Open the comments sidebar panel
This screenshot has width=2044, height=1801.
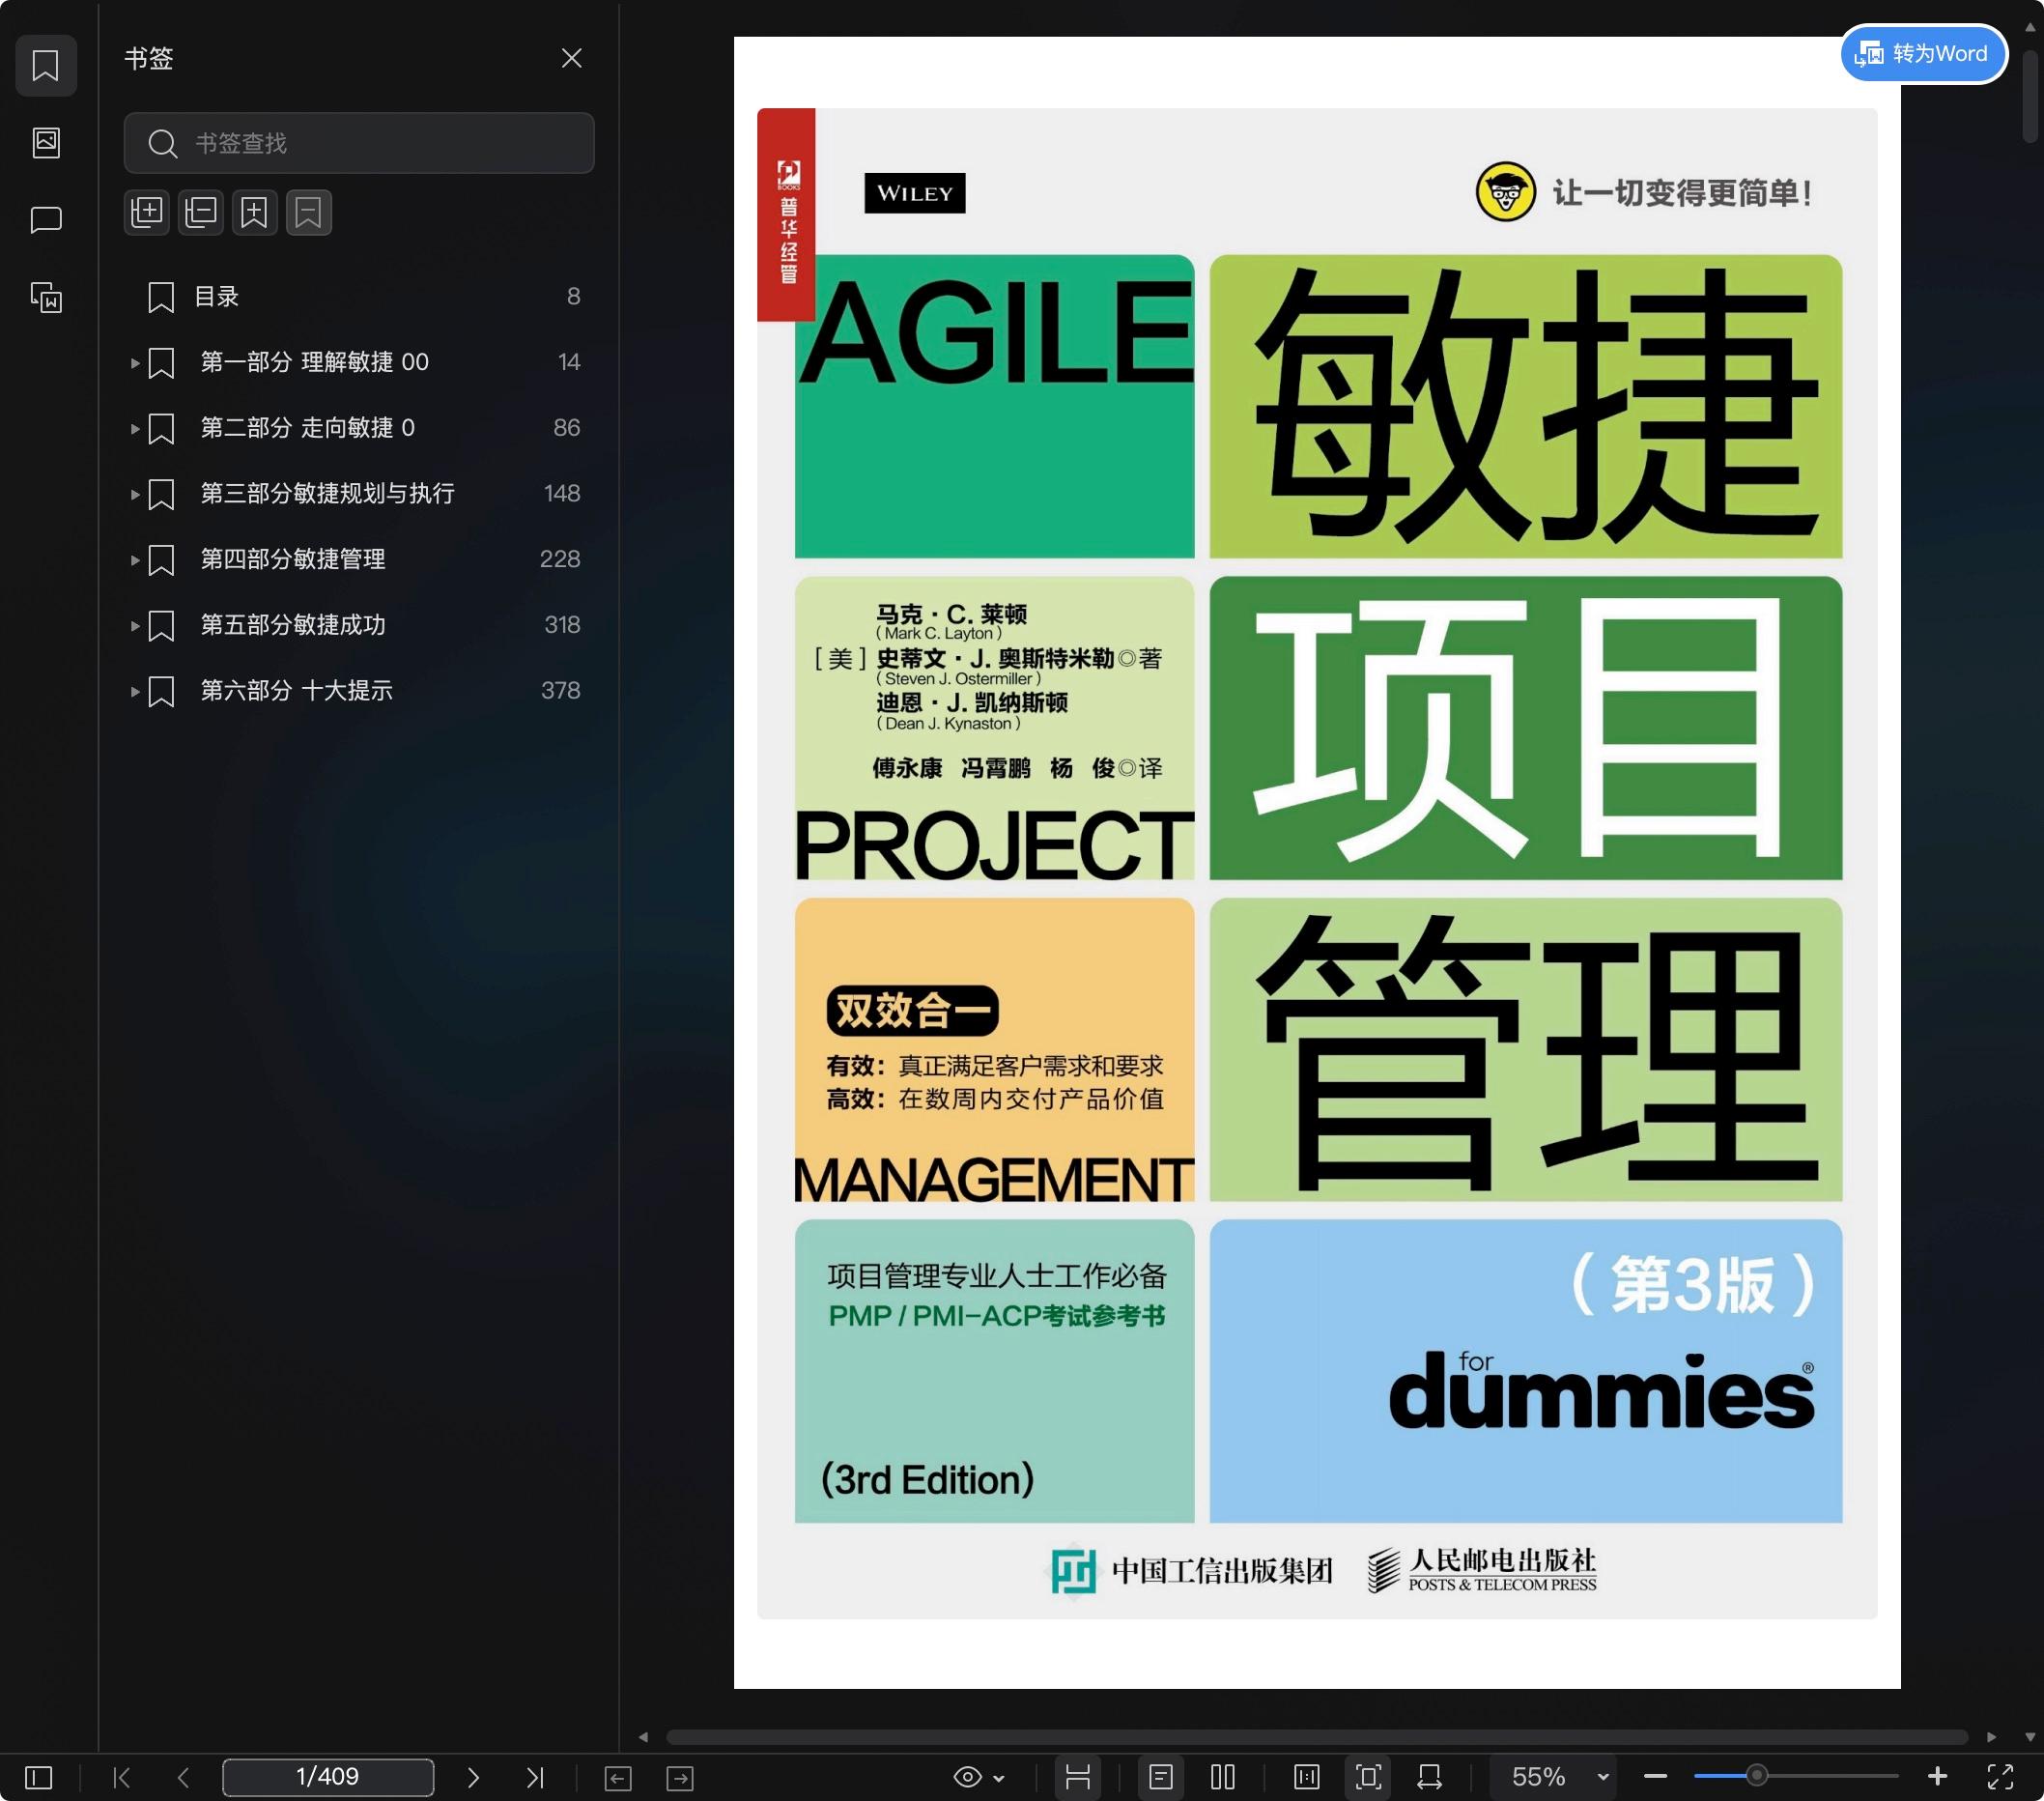[x=46, y=219]
